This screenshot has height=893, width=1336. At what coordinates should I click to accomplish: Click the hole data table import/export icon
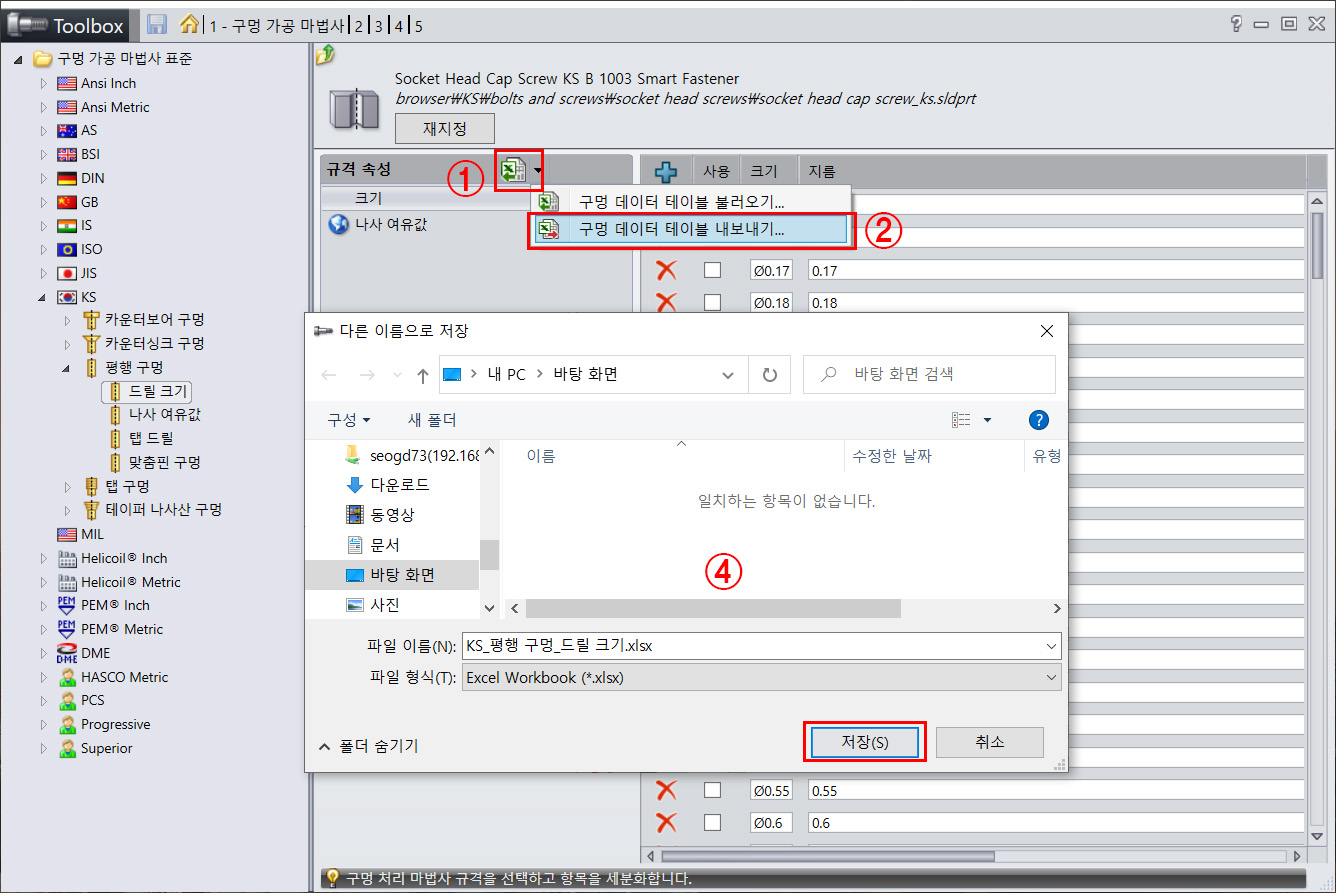click(514, 170)
